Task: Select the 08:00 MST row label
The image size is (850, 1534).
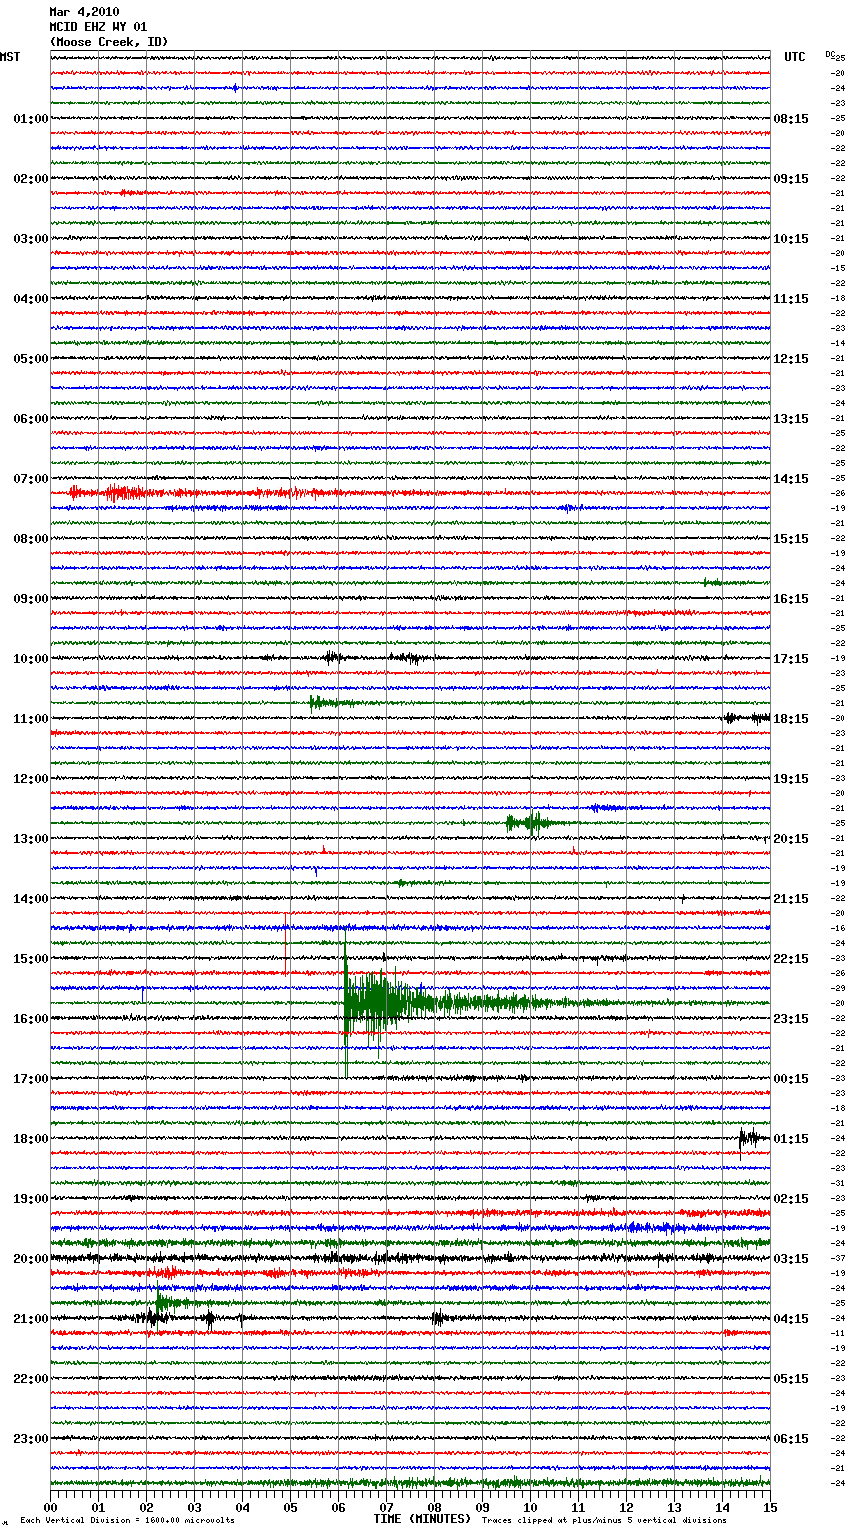Action: click(x=31, y=539)
